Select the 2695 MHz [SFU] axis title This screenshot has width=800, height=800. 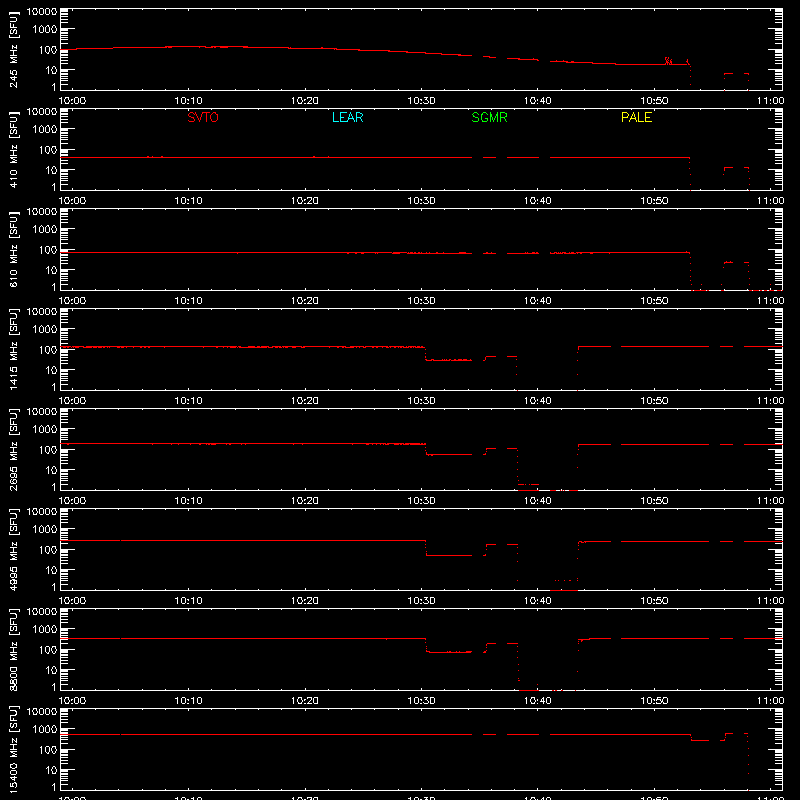[x=13, y=449]
